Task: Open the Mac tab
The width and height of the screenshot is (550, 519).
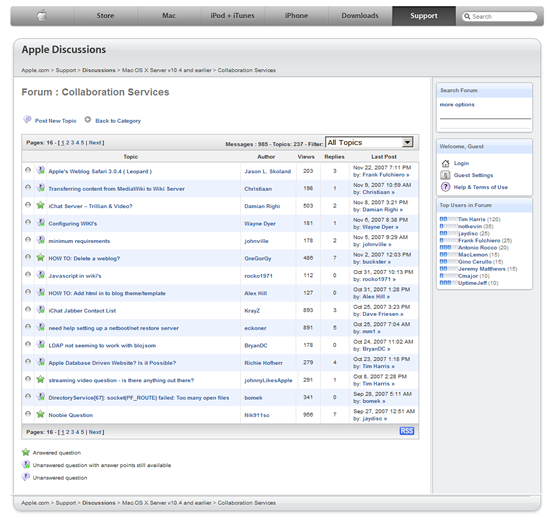Action: click(x=169, y=16)
